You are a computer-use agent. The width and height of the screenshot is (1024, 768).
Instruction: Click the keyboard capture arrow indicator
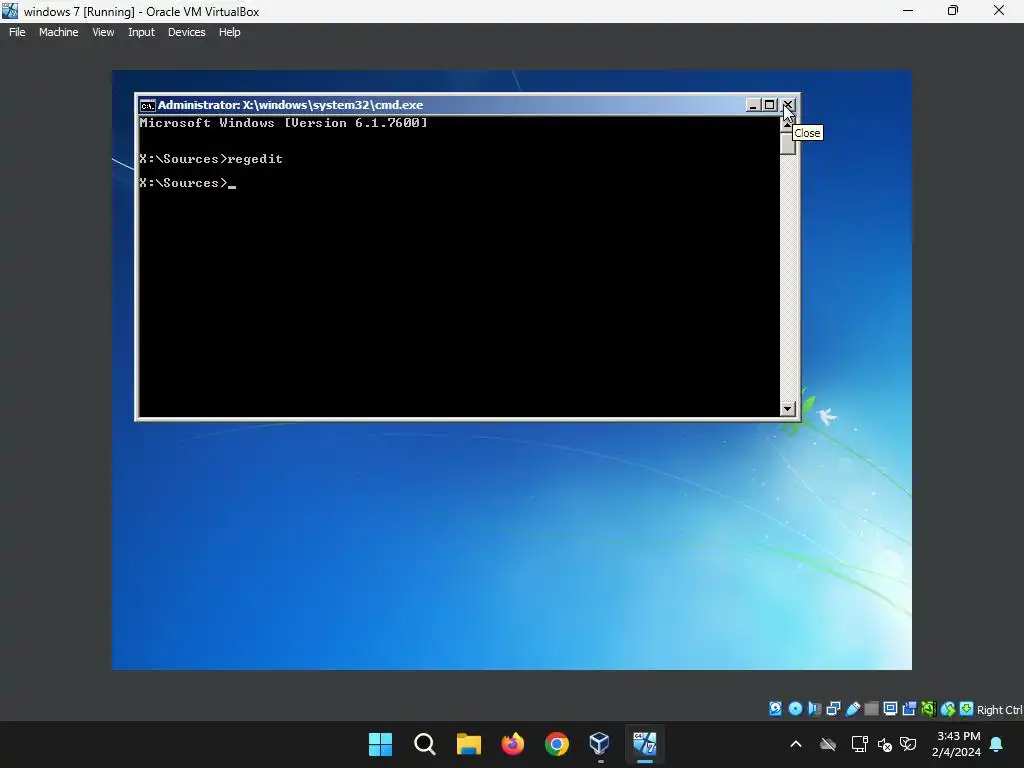(967, 709)
